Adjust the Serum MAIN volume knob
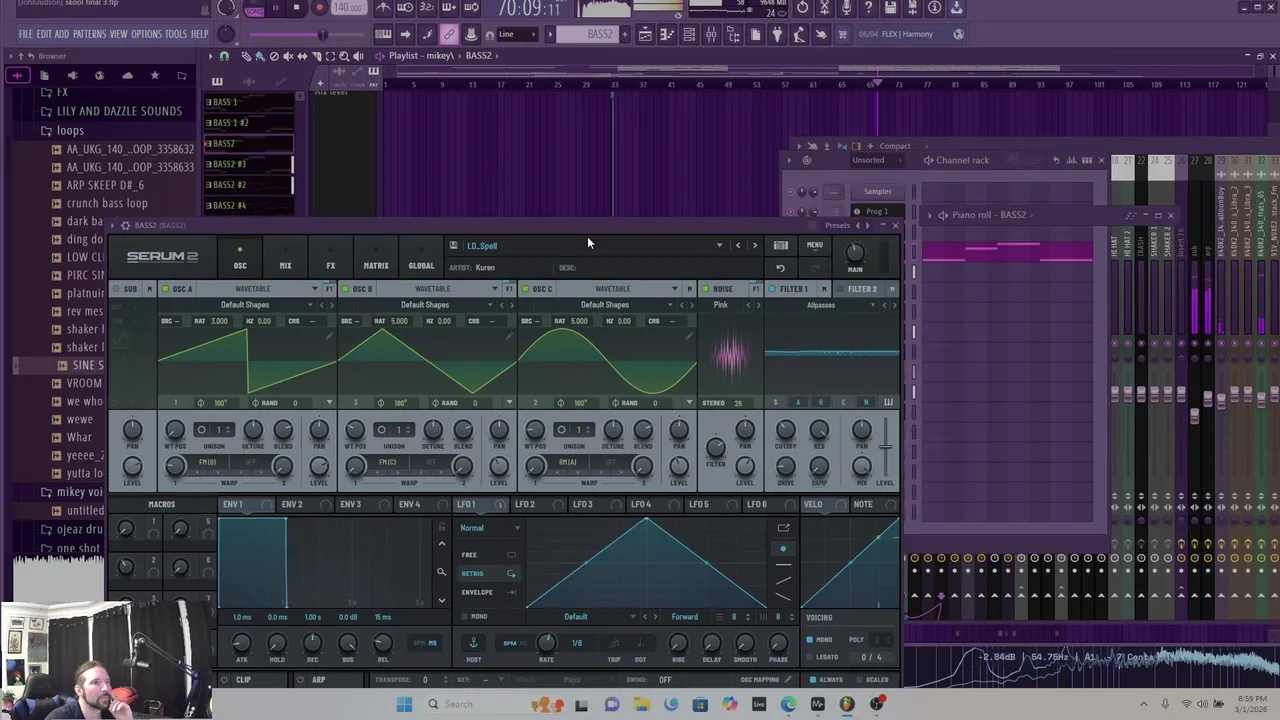The width and height of the screenshot is (1280, 720). pyautogui.click(x=855, y=253)
